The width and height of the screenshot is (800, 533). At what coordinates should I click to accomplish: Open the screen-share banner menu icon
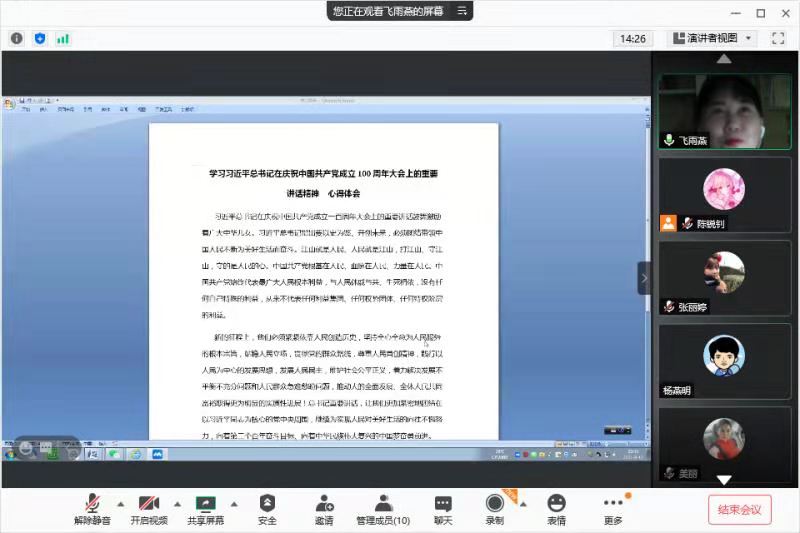tap(461, 11)
